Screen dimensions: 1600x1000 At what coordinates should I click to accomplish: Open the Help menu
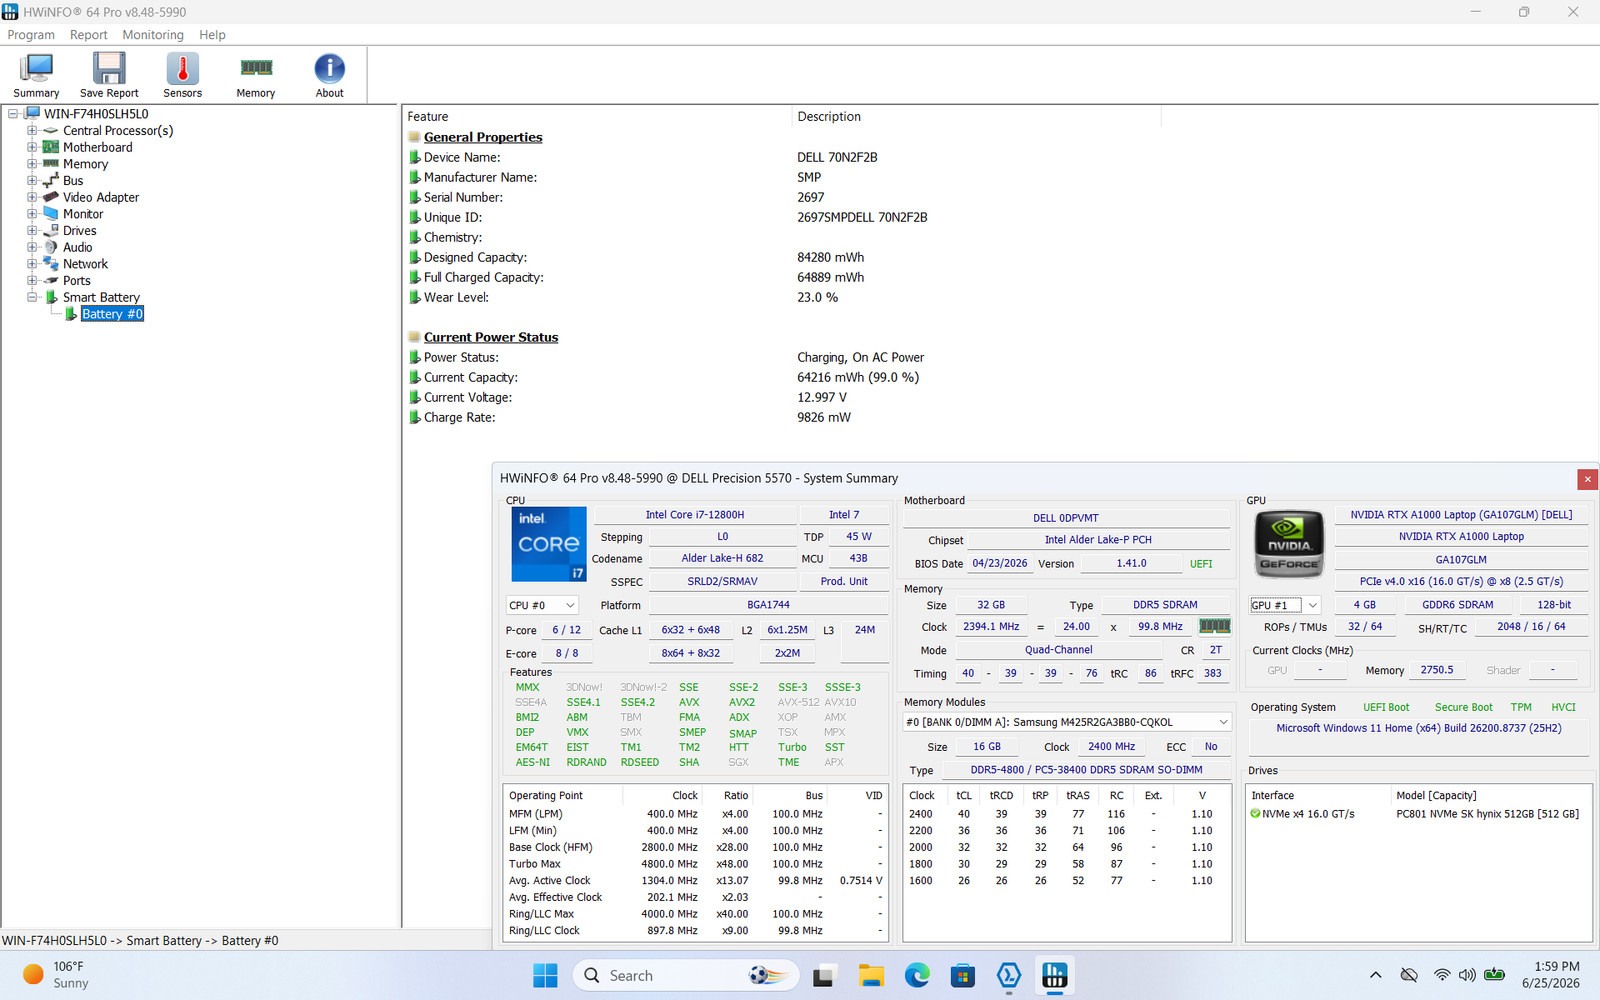point(212,35)
